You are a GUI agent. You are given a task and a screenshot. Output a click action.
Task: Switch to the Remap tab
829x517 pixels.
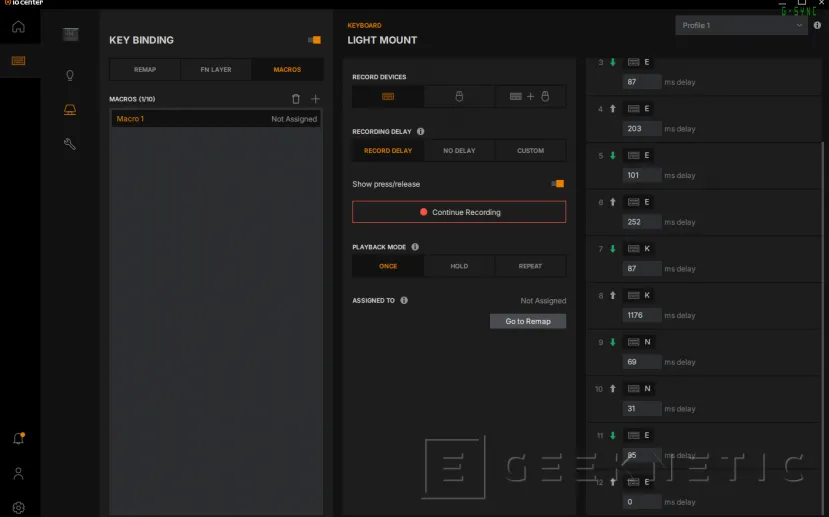(145, 70)
